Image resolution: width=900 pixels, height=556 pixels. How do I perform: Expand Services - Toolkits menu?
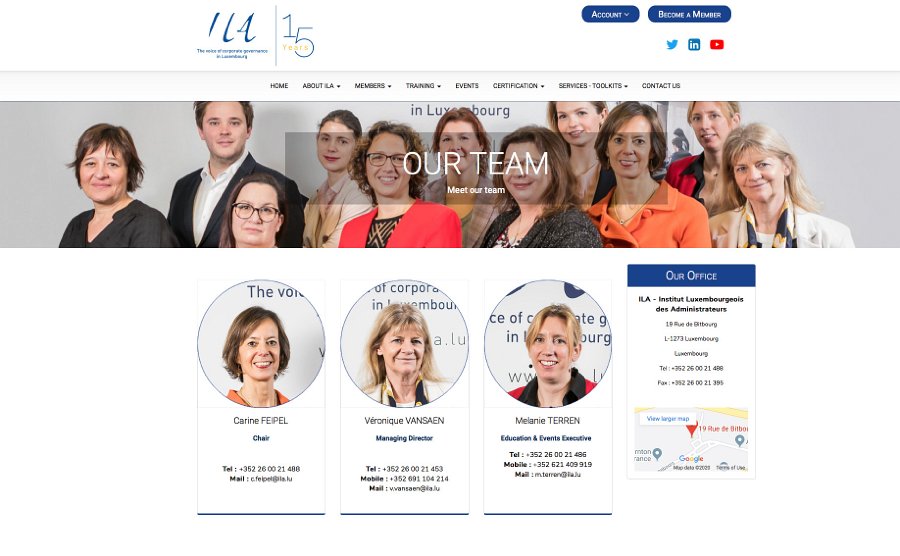593,86
